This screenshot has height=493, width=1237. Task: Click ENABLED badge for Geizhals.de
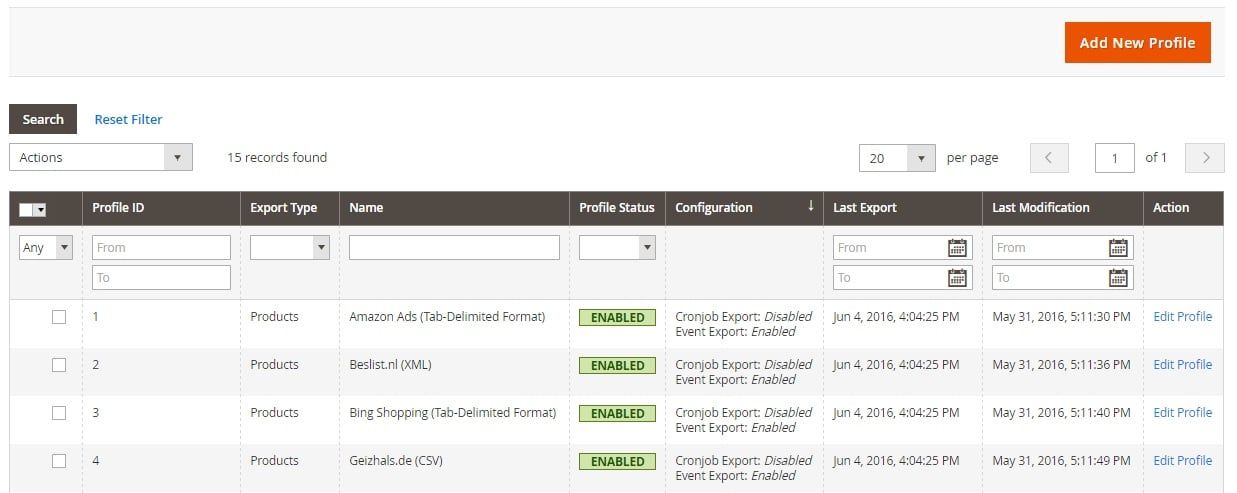(x=617, y=462)
